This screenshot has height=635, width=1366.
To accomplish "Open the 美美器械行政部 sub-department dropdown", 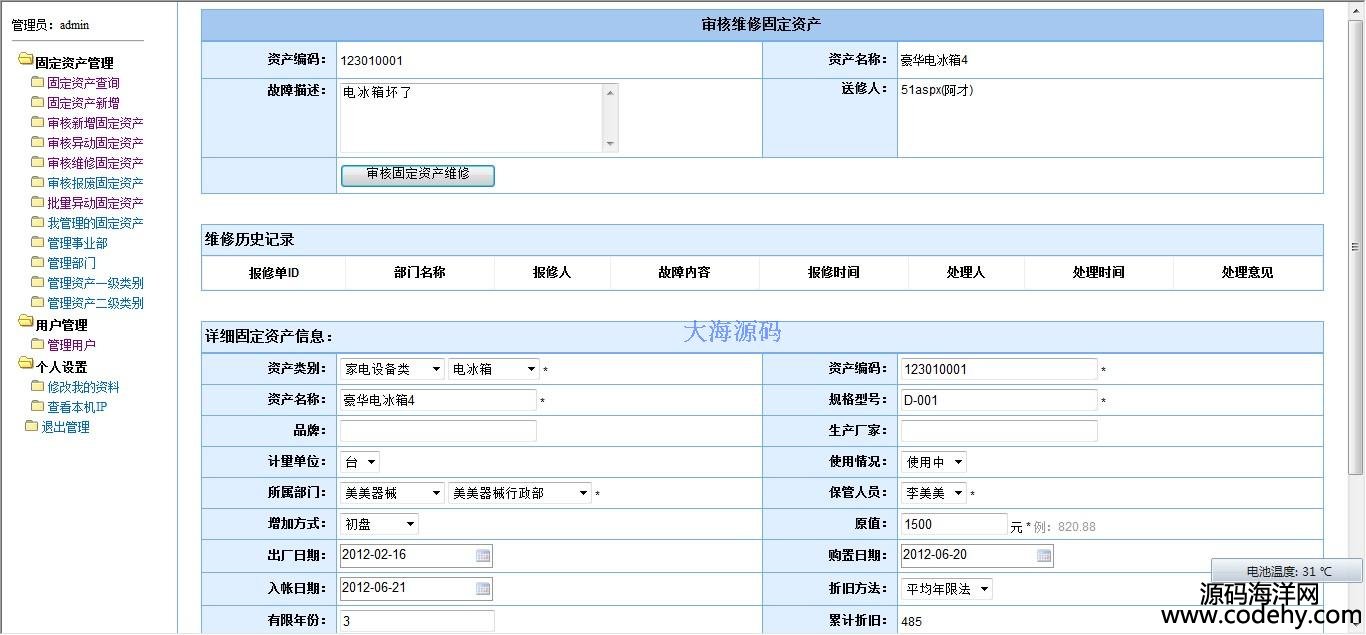I will 520,493.
